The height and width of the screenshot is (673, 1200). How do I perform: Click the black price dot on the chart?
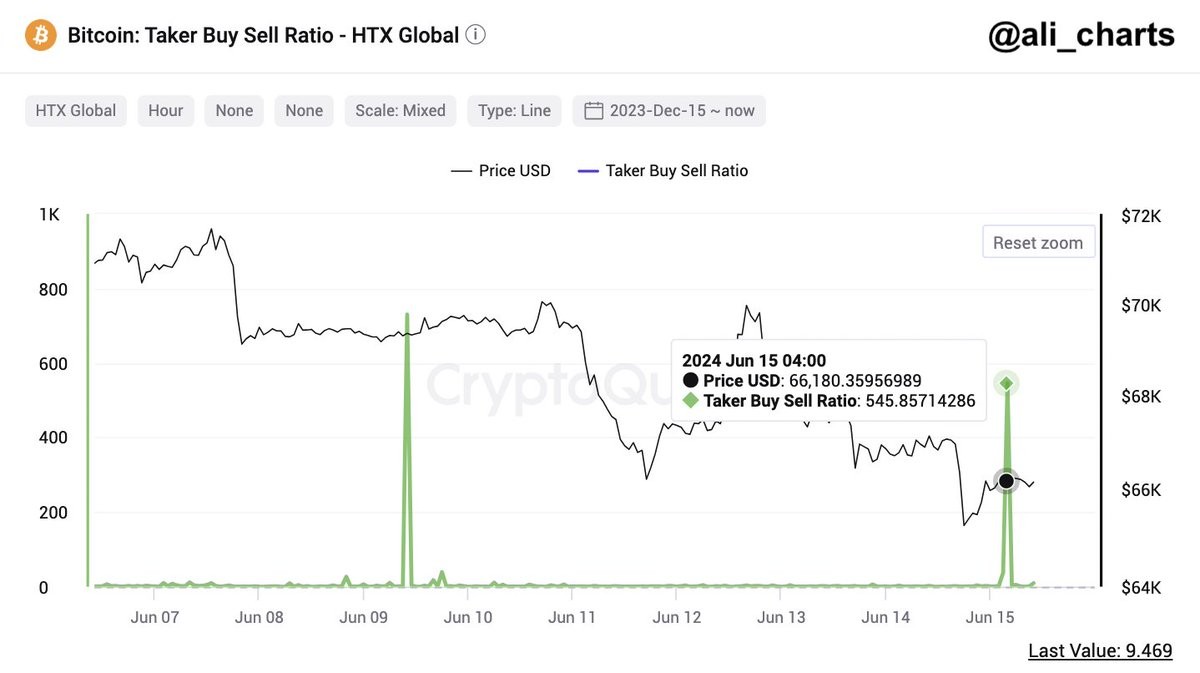1006,481
